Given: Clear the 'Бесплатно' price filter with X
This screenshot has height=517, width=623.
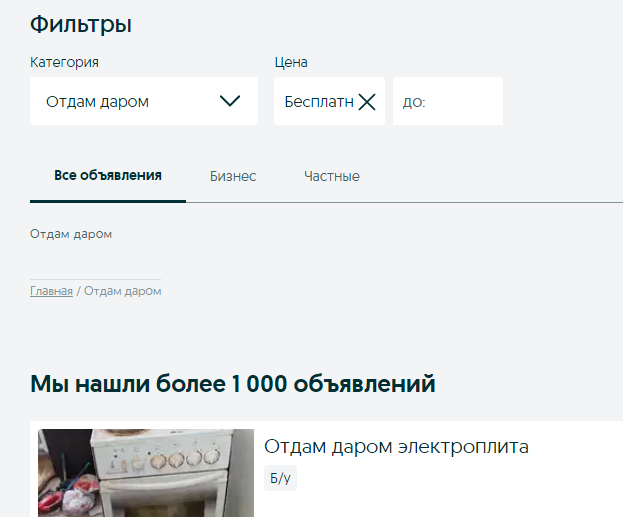Looking at the screenshot, I should (367, 102).
